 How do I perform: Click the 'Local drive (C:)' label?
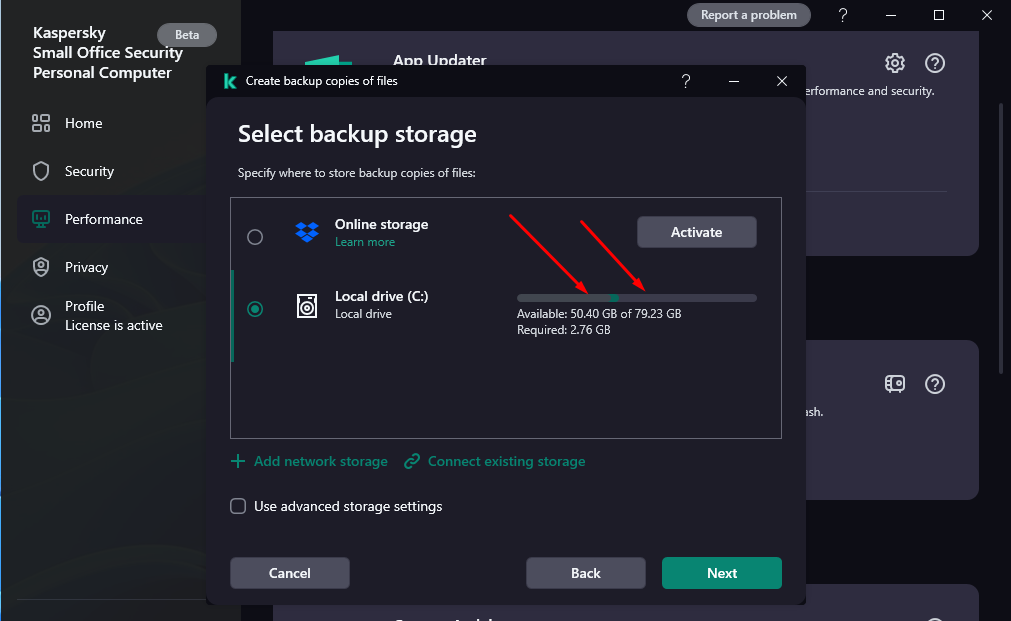pos(382,297)
